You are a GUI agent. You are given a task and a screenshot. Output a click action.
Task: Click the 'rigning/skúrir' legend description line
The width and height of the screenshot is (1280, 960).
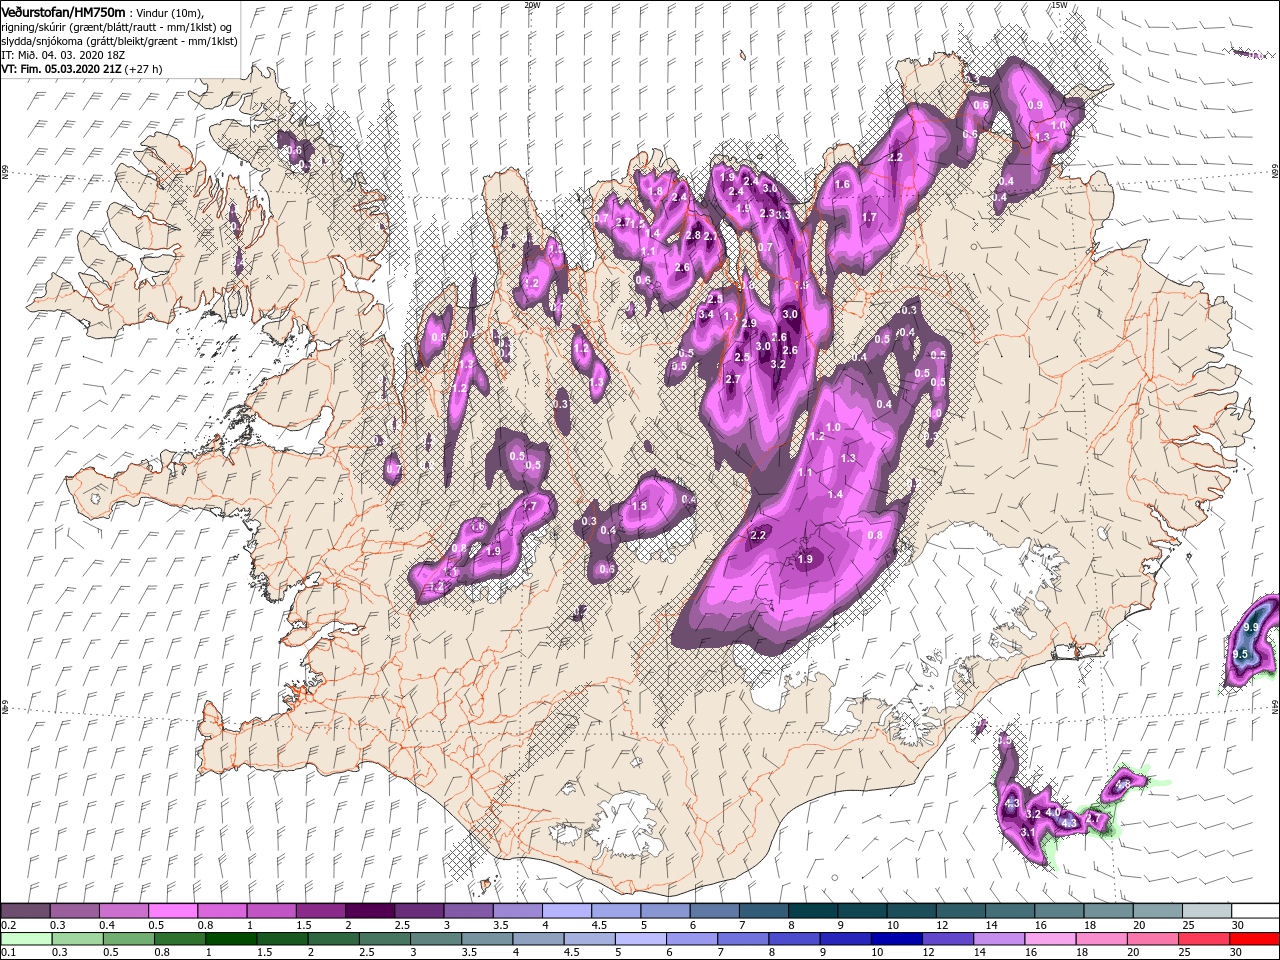coord(117,26)
